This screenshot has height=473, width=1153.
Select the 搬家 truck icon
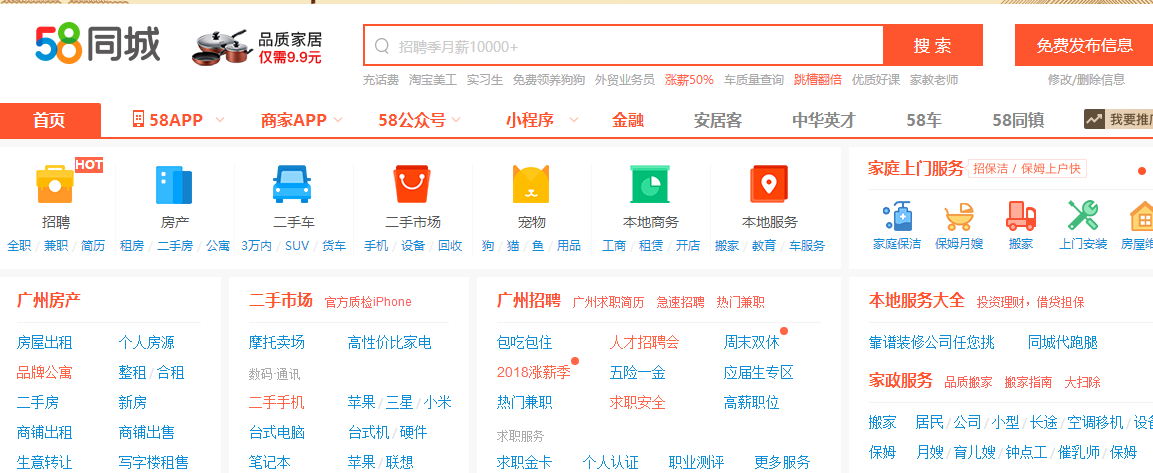(x=1021, y=216)
